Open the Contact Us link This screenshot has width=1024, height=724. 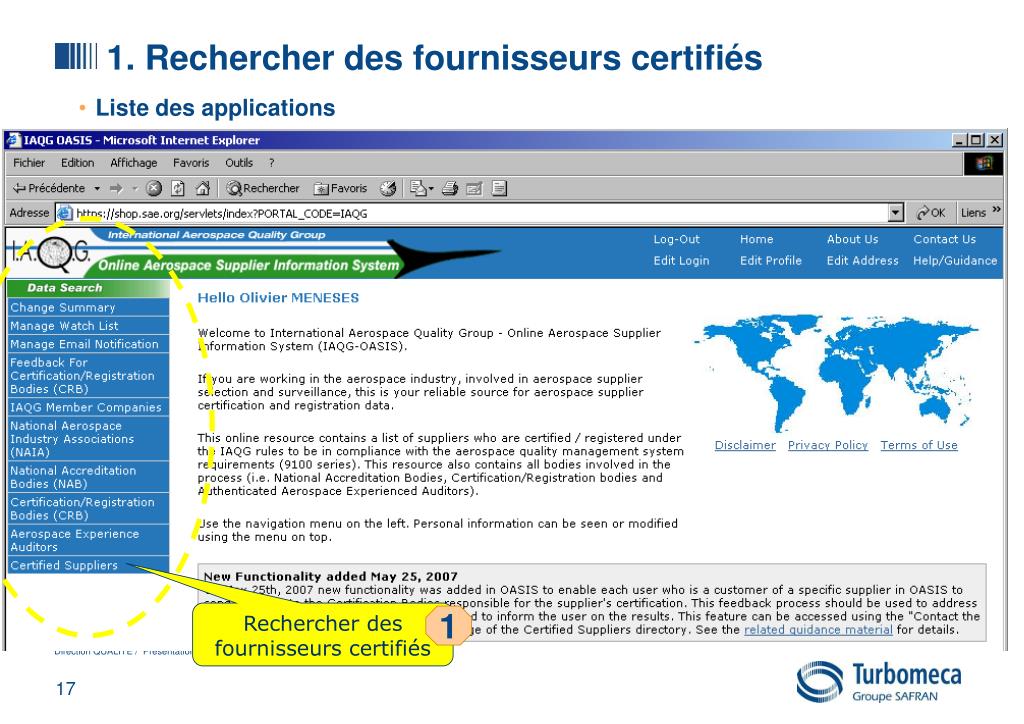944,240
